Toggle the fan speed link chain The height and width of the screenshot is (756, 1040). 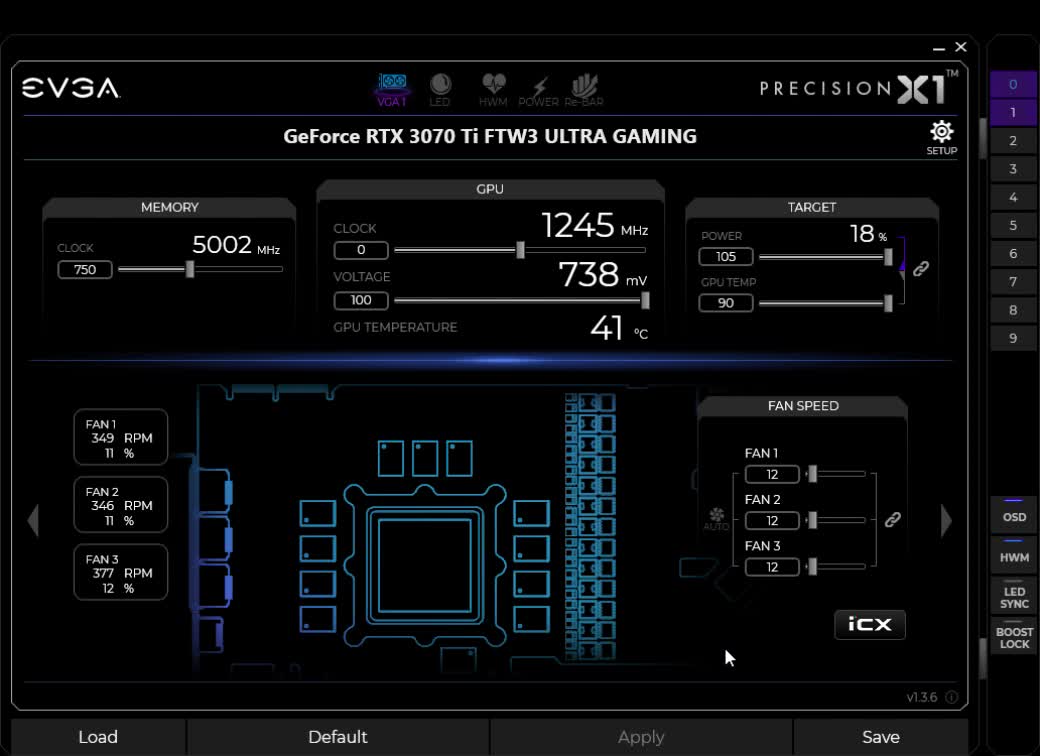893,520
